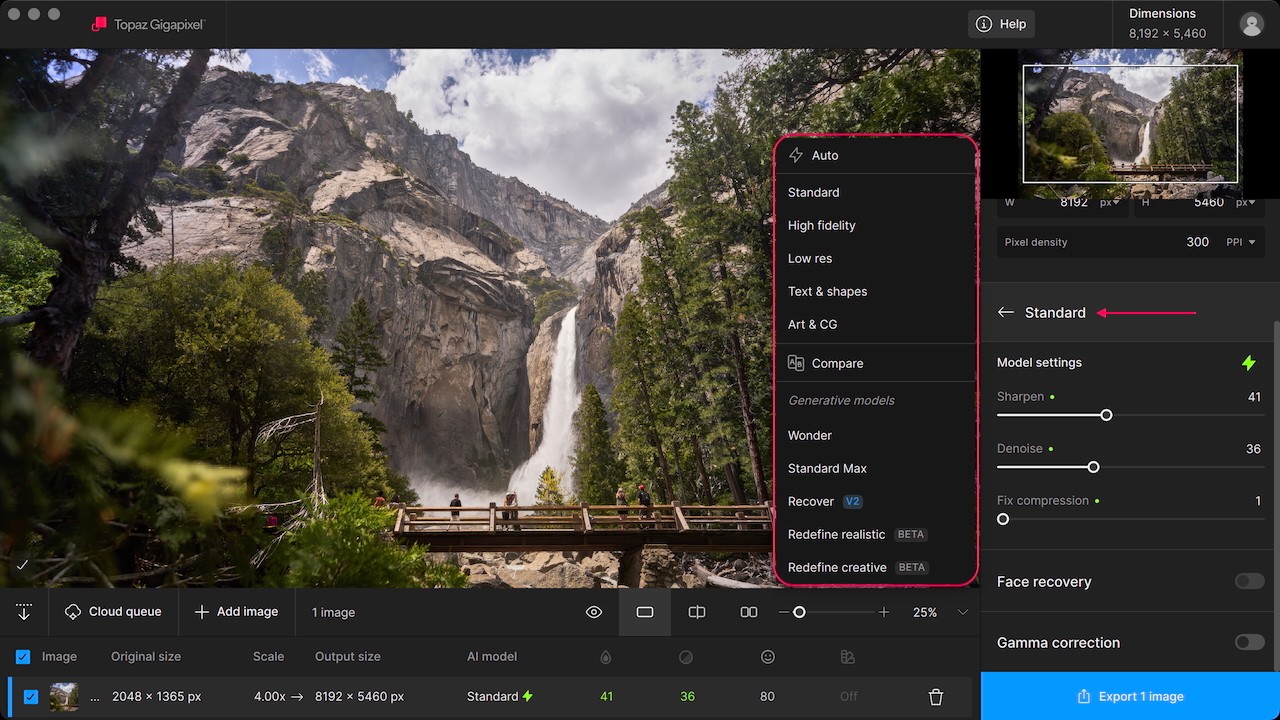Click the sharpen droplet column icon
Image resolution: width=1280 pixels, height=720 pixels.
(x=605, y=657)
